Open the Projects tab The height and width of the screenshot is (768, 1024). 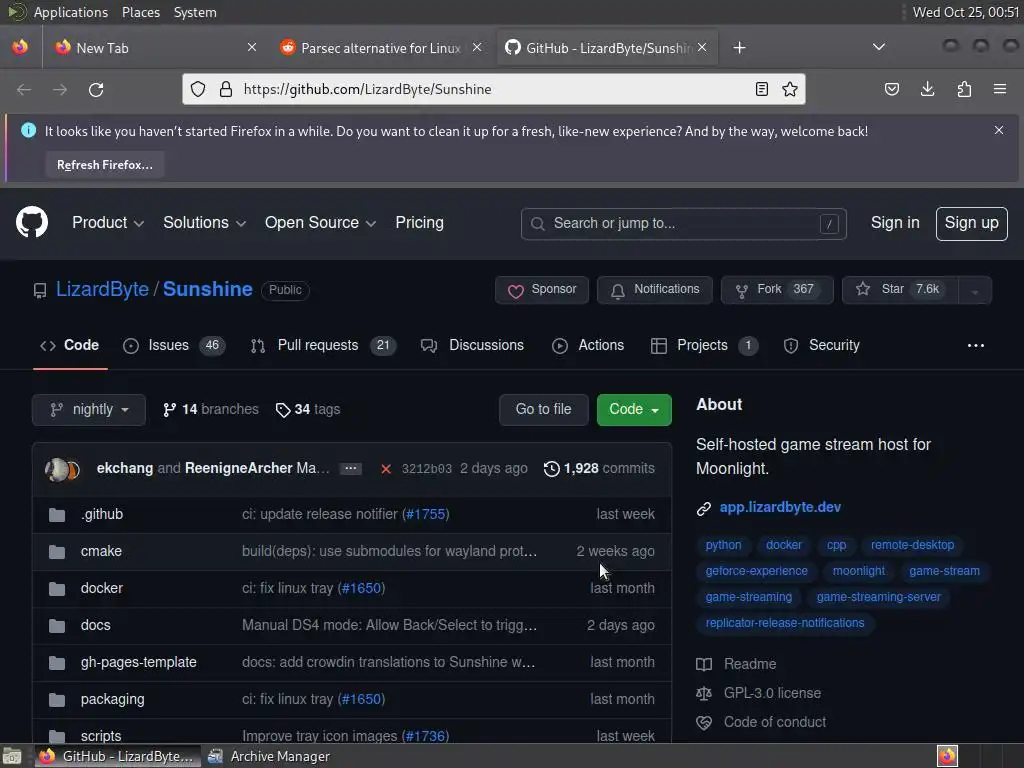pos(704,345)
